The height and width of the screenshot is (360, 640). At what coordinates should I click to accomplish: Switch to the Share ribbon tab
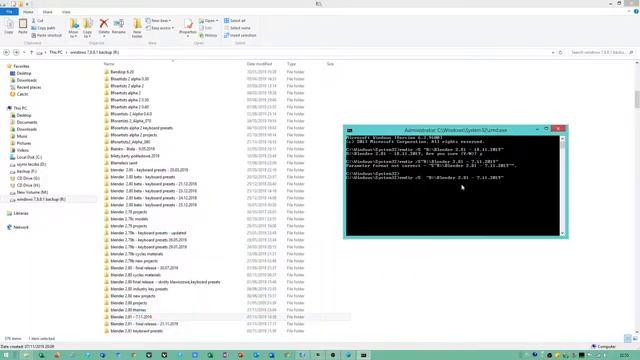tap(47, 12)
